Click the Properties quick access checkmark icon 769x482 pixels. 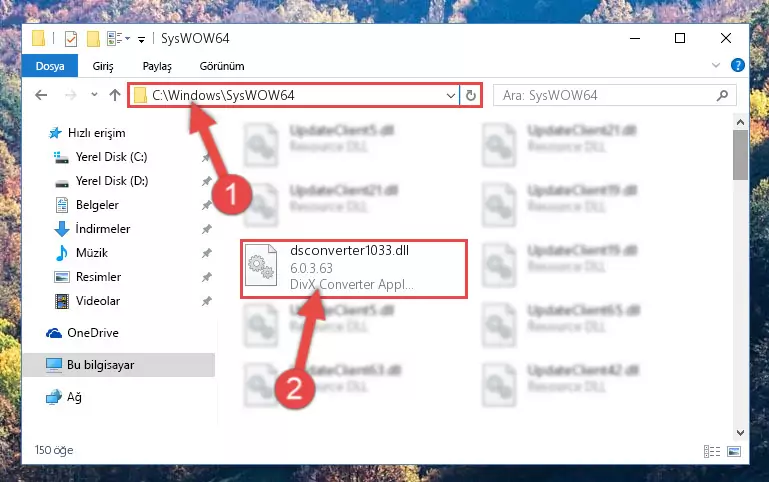pyautogui.click(x=71, y=38)
